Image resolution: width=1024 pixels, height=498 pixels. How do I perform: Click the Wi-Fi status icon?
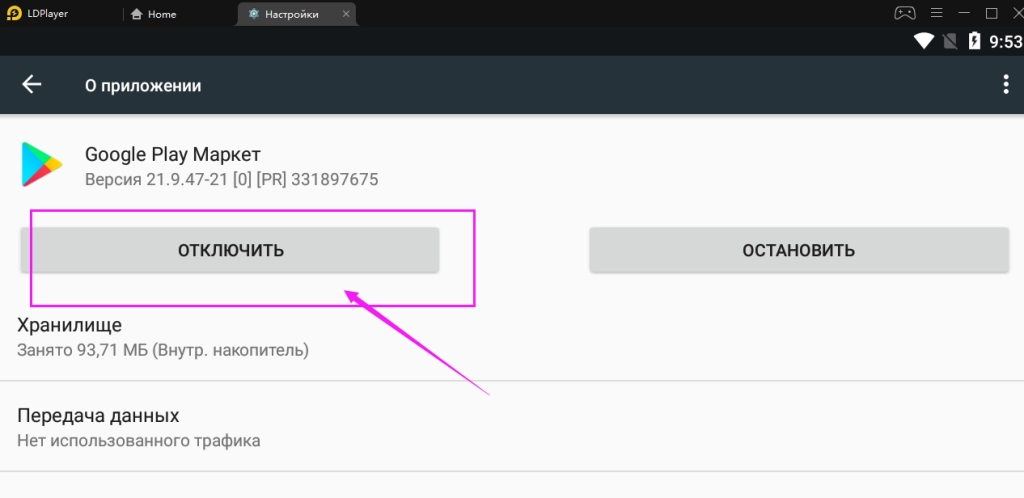(924, 41)
